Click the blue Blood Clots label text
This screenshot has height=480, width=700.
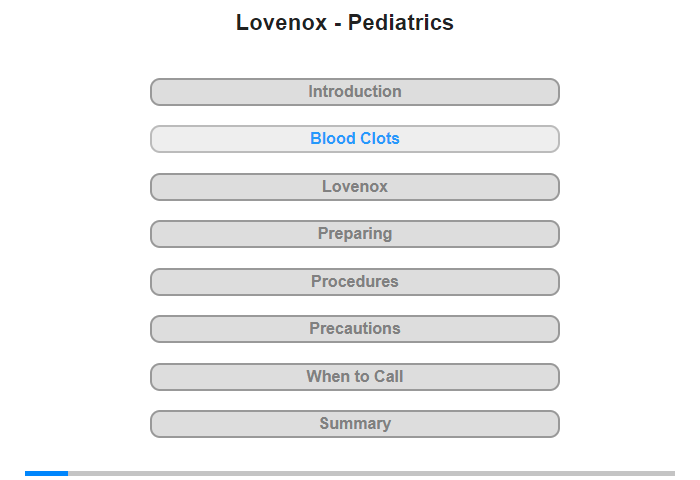coord(355,138)
